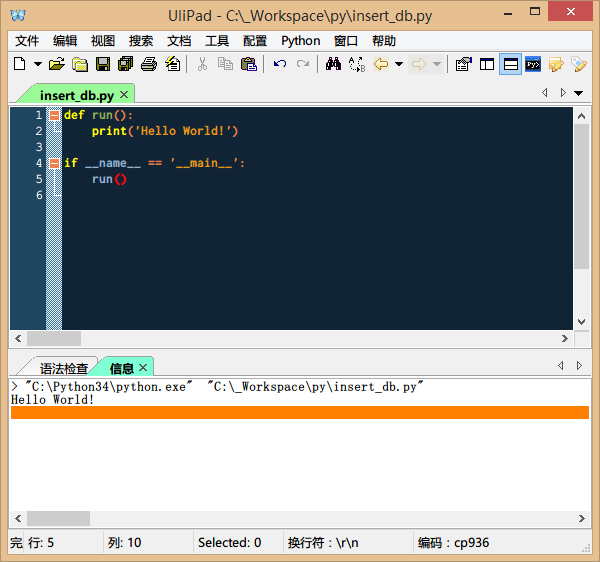Click the Open file folder icon
The image size is (600, 562).
[57, 64]
